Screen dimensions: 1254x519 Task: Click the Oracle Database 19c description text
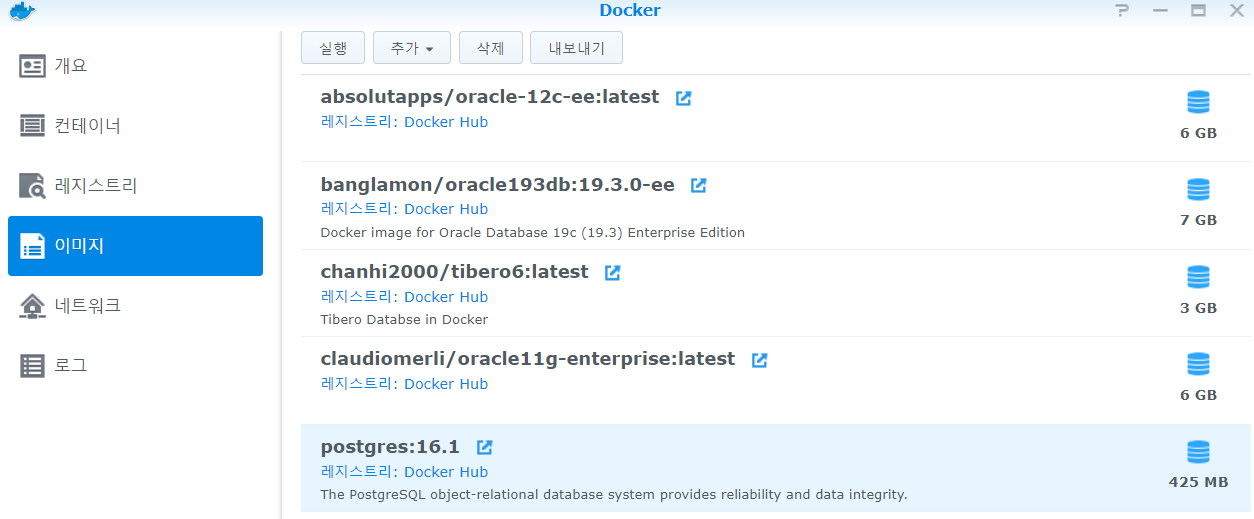pyautogui.click(x=533, y=233)
